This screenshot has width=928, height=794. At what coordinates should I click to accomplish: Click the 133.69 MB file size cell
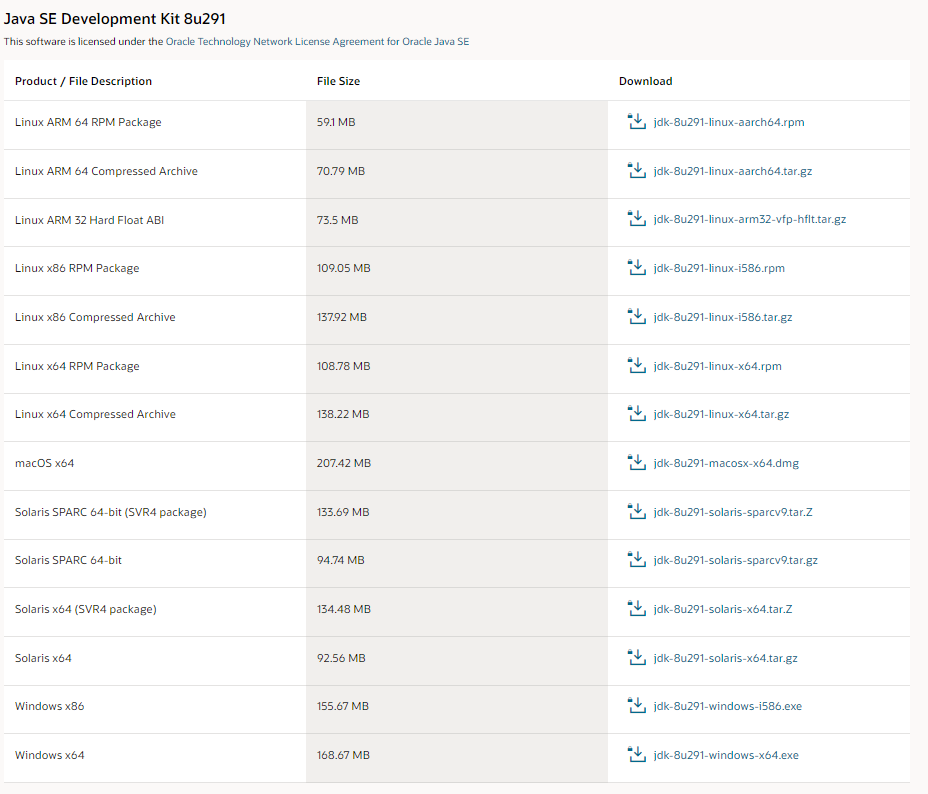pos(457,515)
